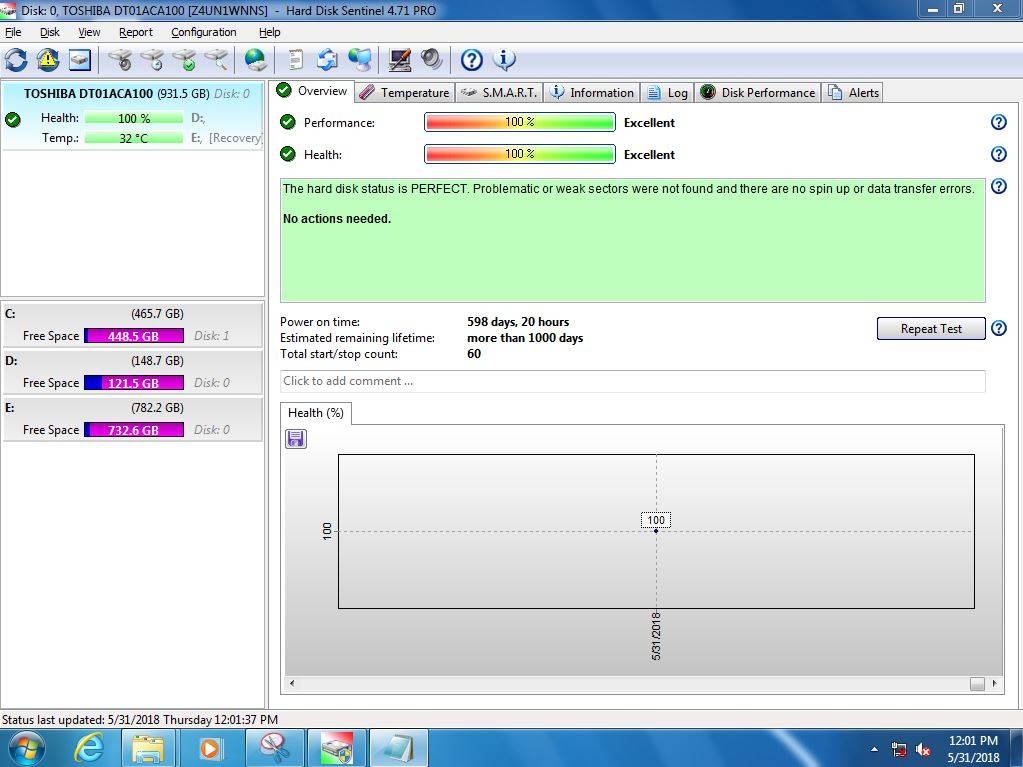Screen dimensions: 1023x767
Task: Click the hard disk with magnifier icon
Action: 216,60
